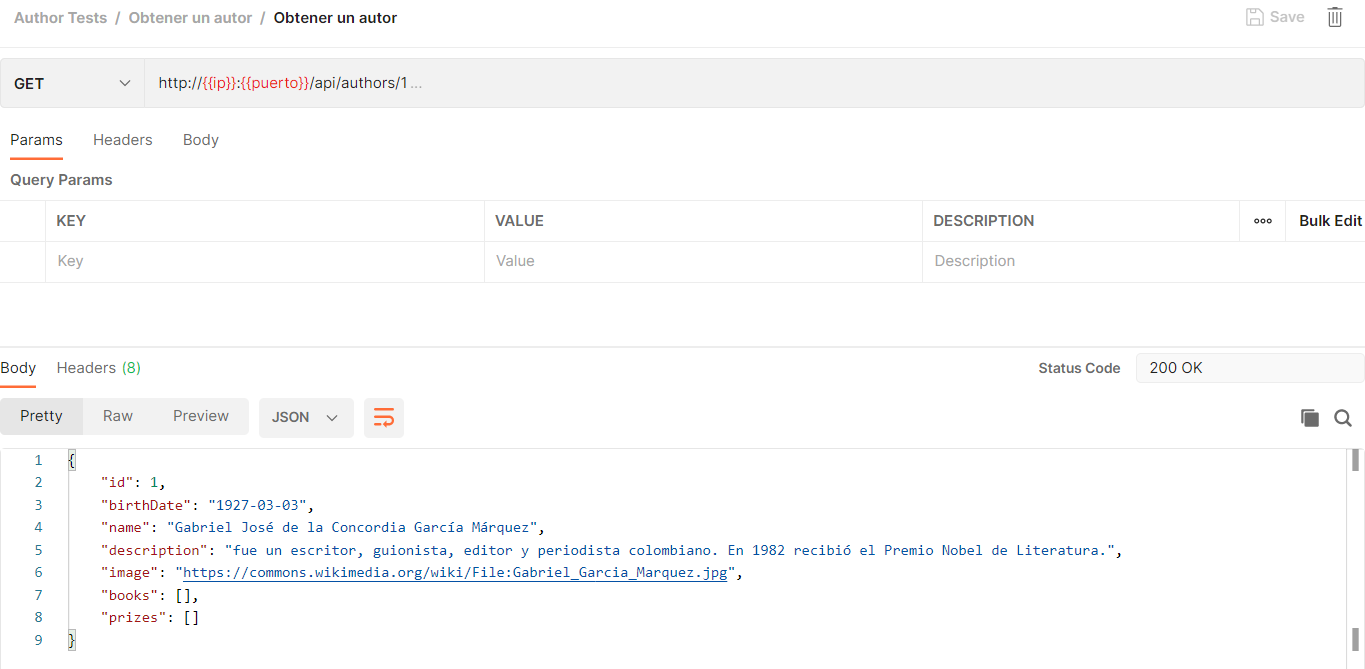The height and width of the screenshot is (669, 1365).
Task: Switch to Preview response view
Action: pos(200,416)
